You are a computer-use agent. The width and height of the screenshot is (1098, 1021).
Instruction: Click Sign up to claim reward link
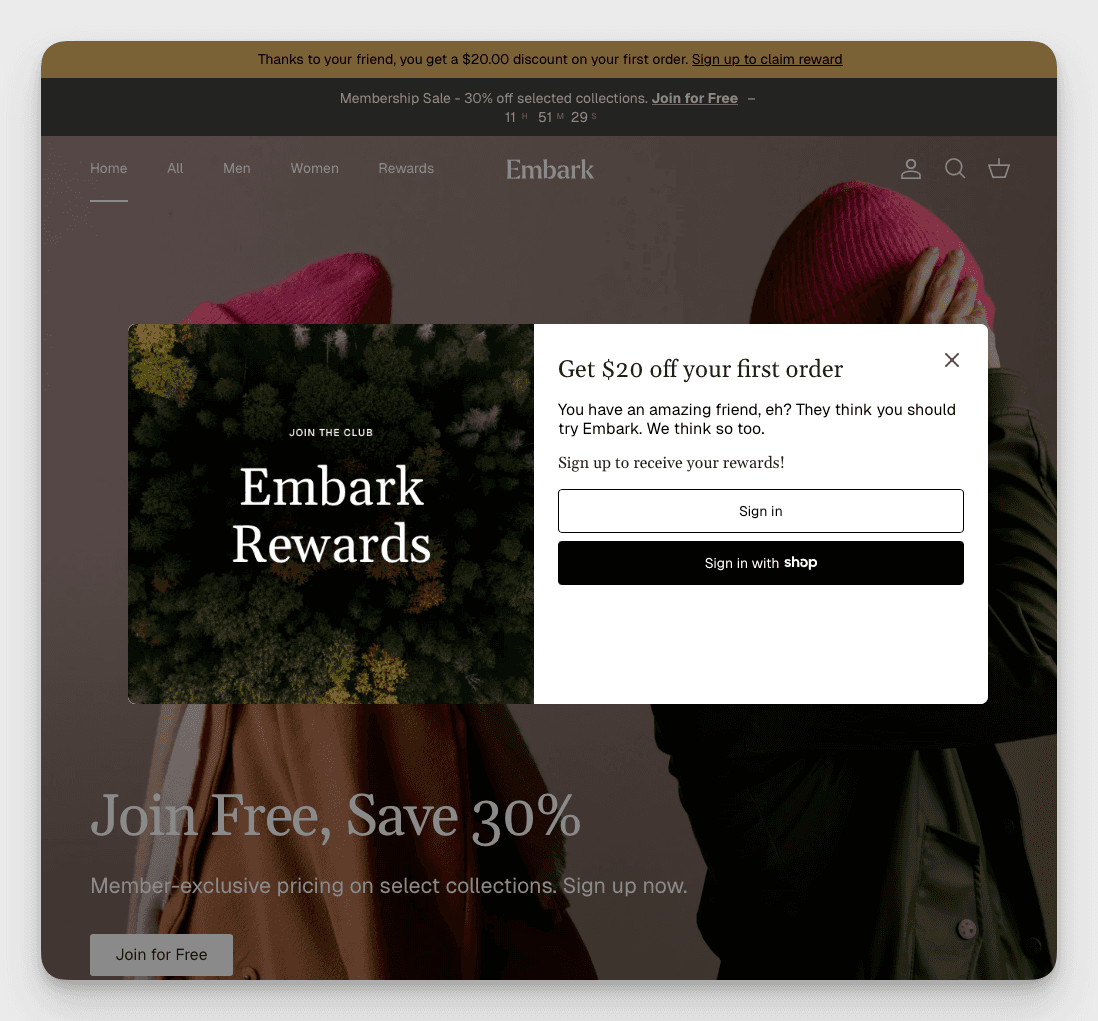click(767, 60)
